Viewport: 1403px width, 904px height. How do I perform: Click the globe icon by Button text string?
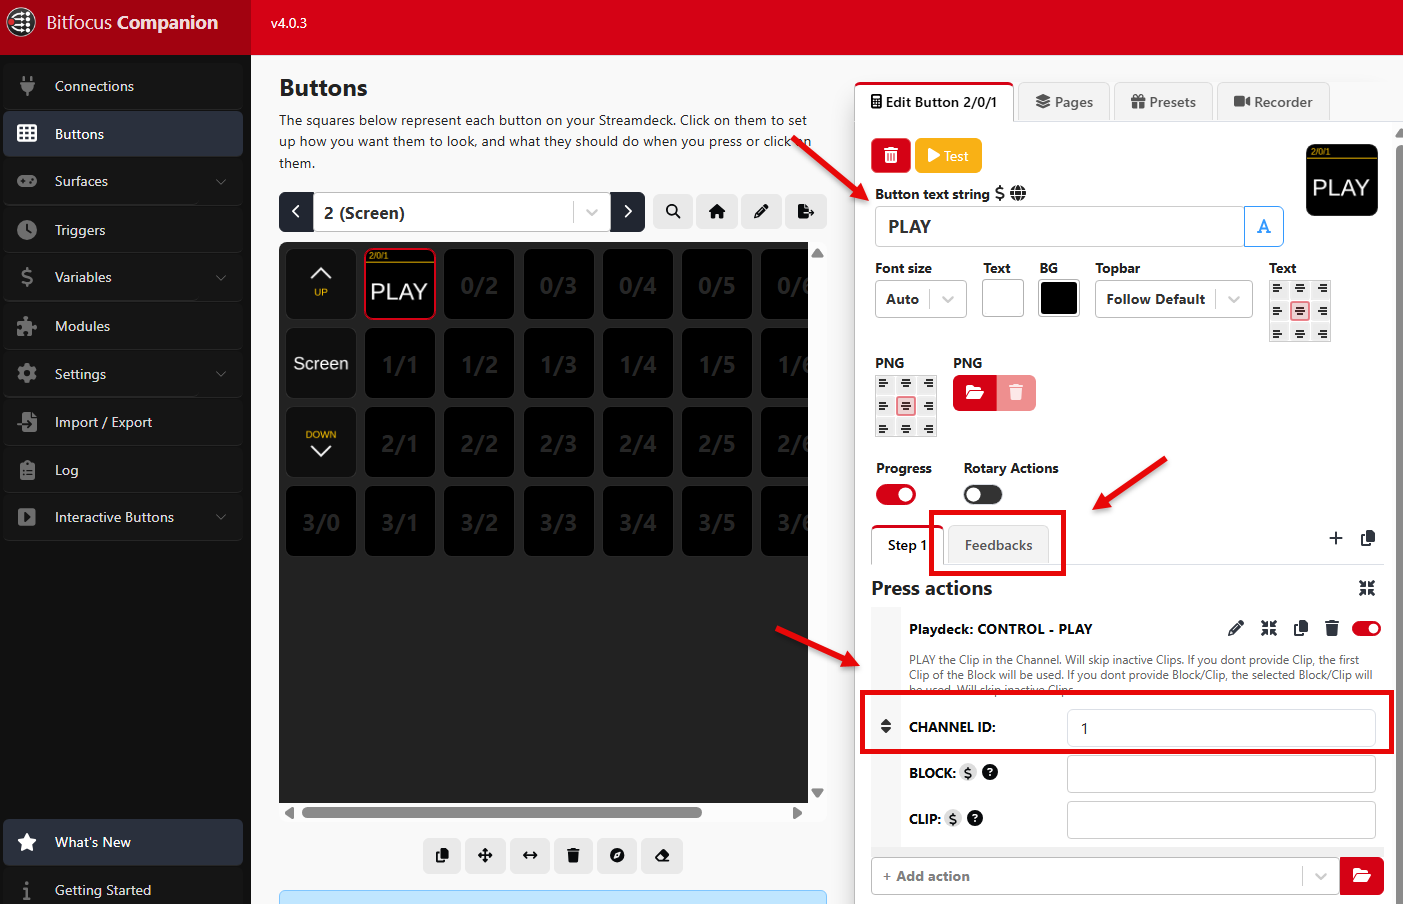point(1018,194)
